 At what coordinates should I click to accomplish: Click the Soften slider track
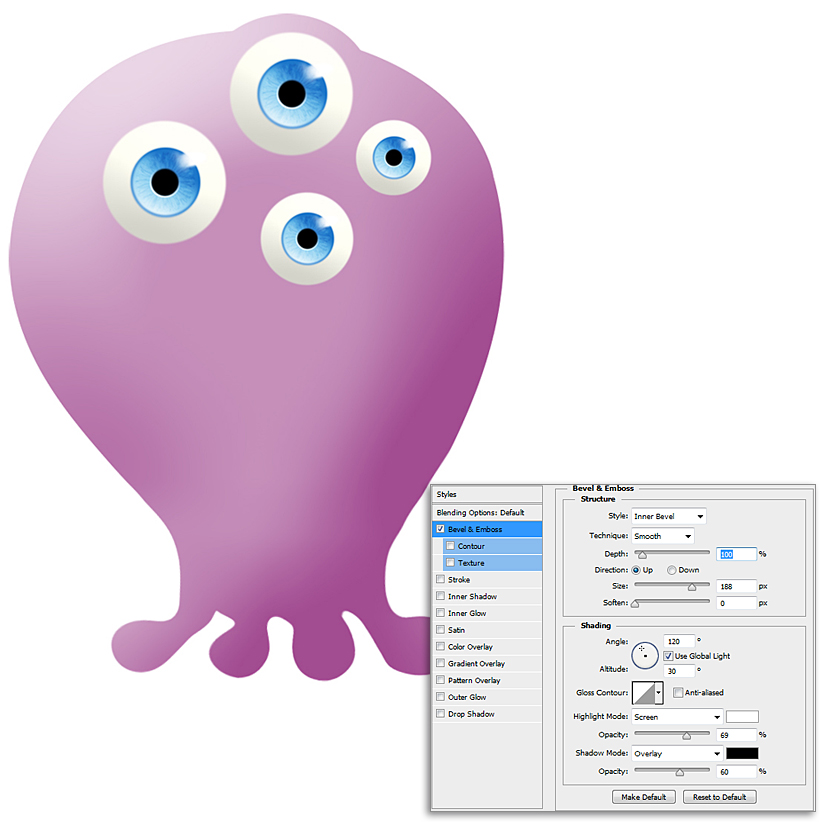click(x=672, y=601)
